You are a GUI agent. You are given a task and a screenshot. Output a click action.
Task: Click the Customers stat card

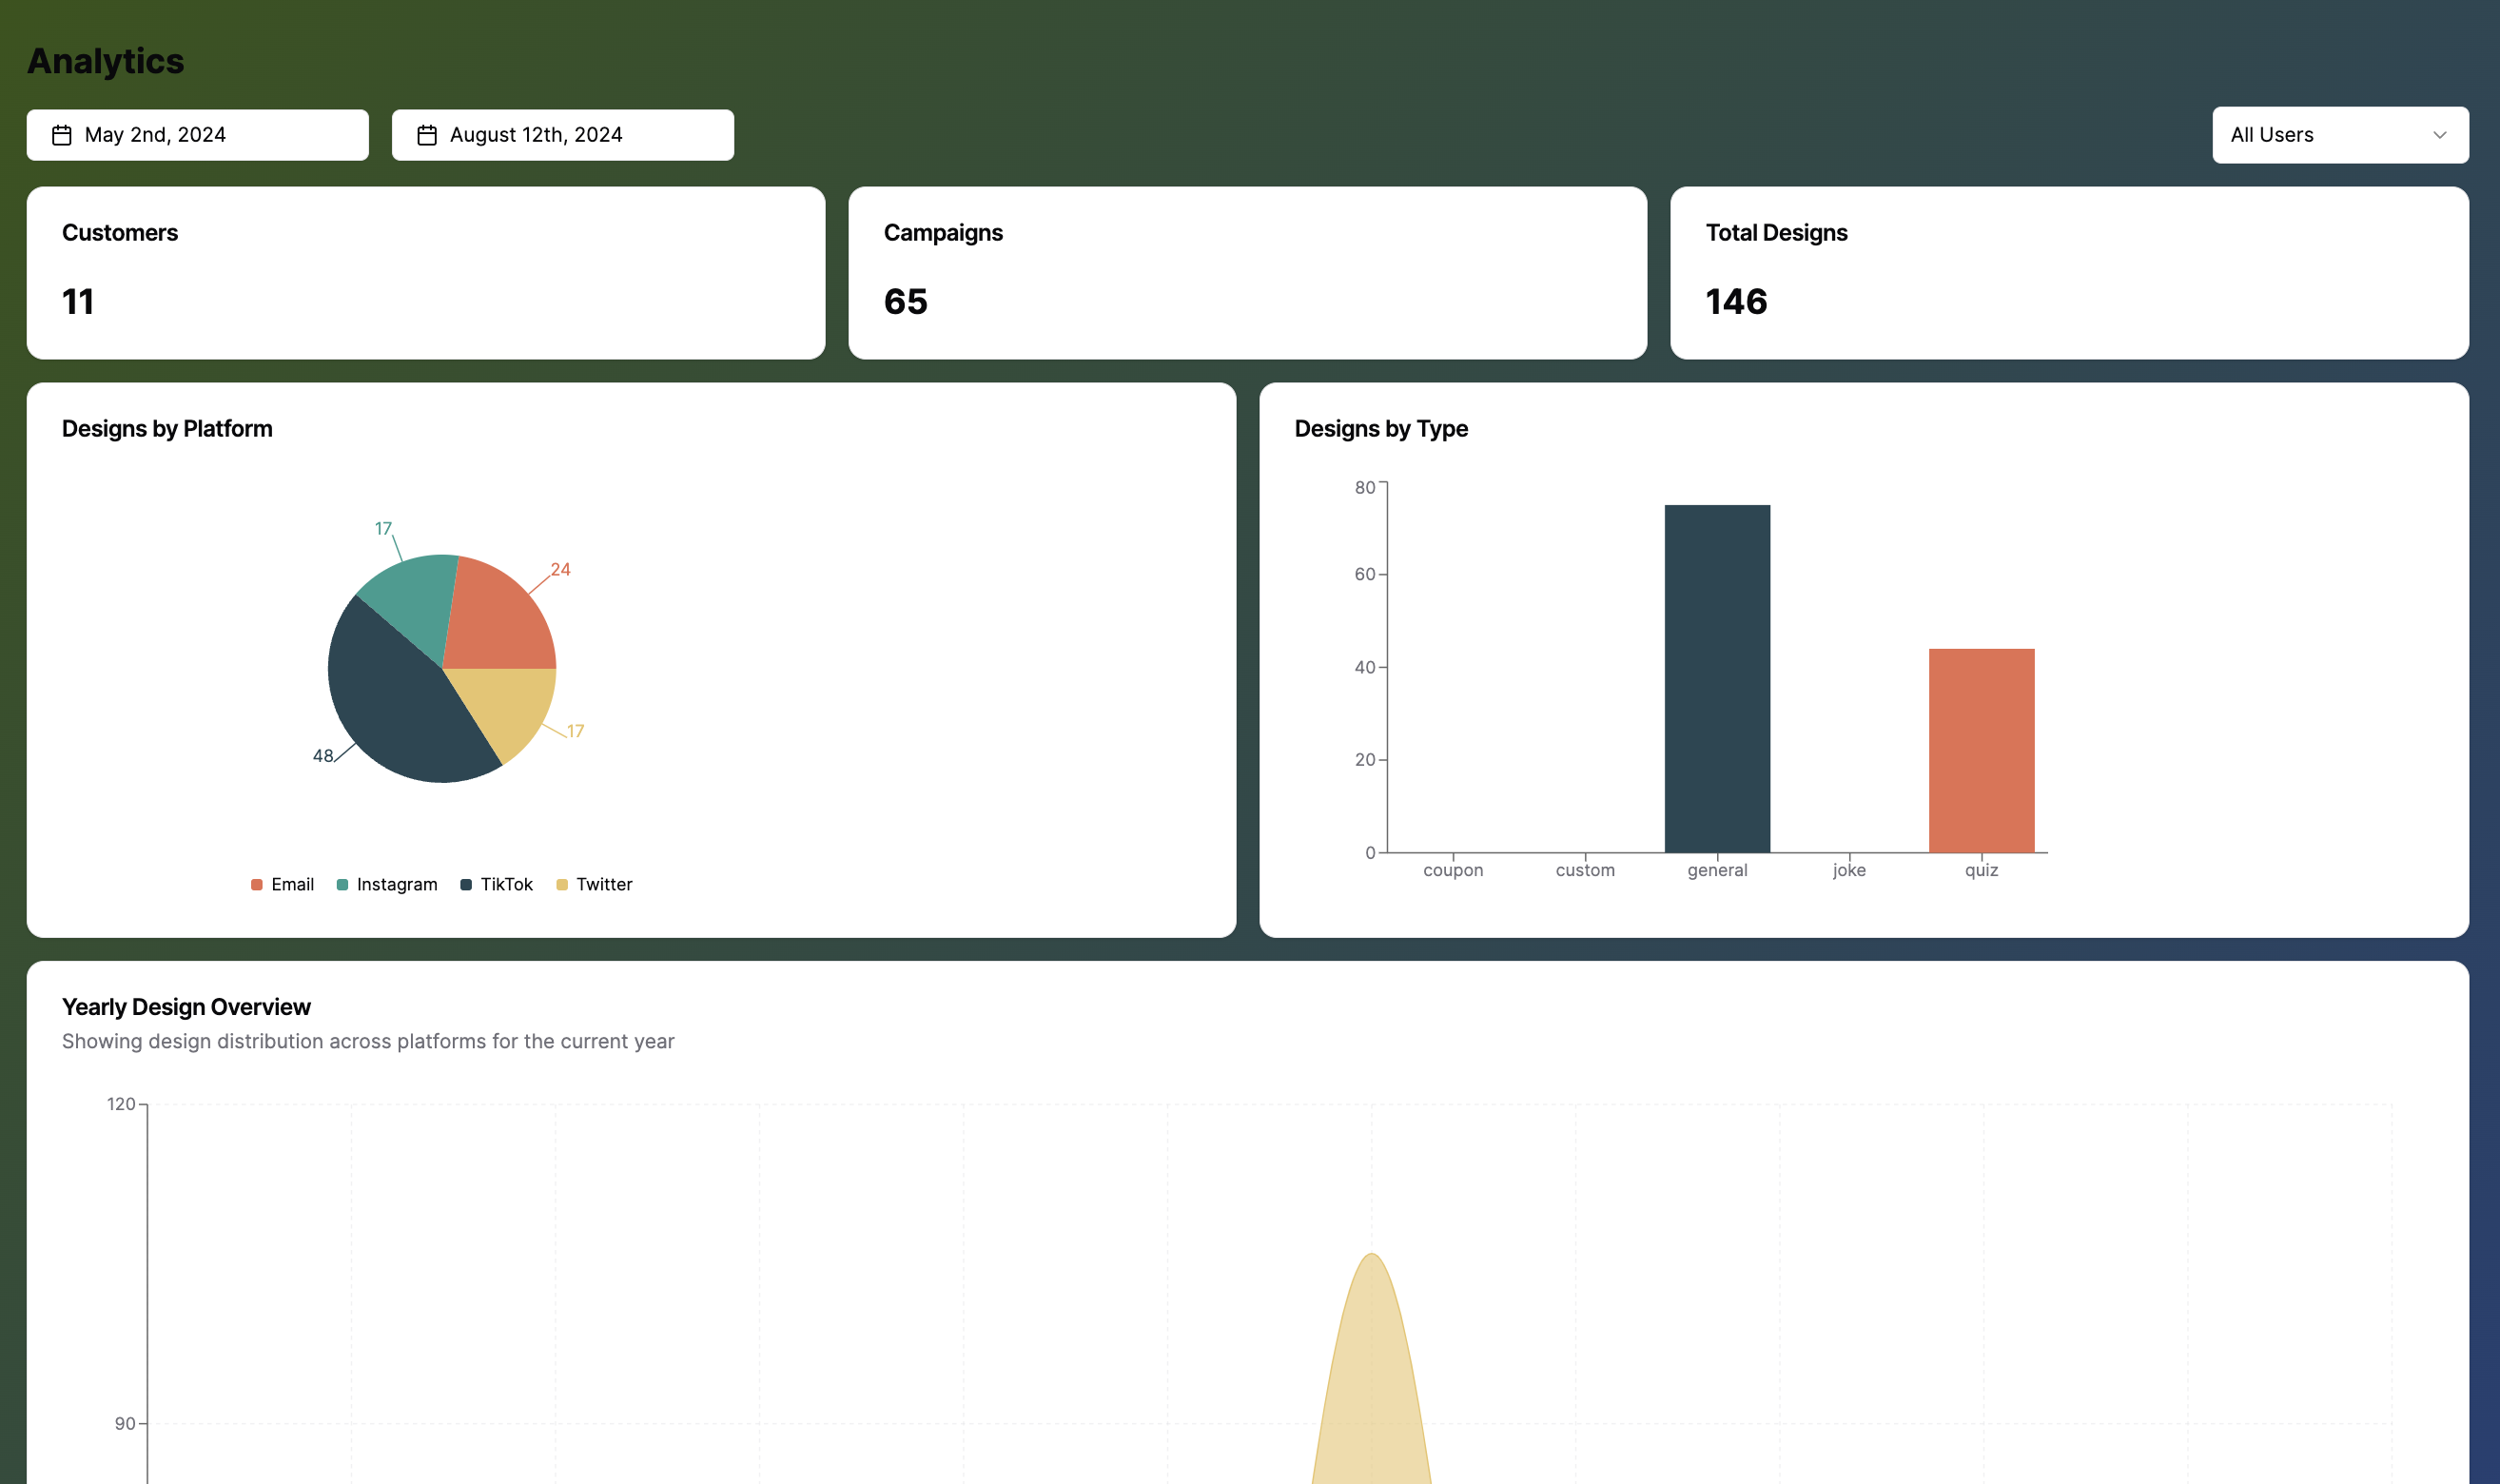[x=425, y=272]
